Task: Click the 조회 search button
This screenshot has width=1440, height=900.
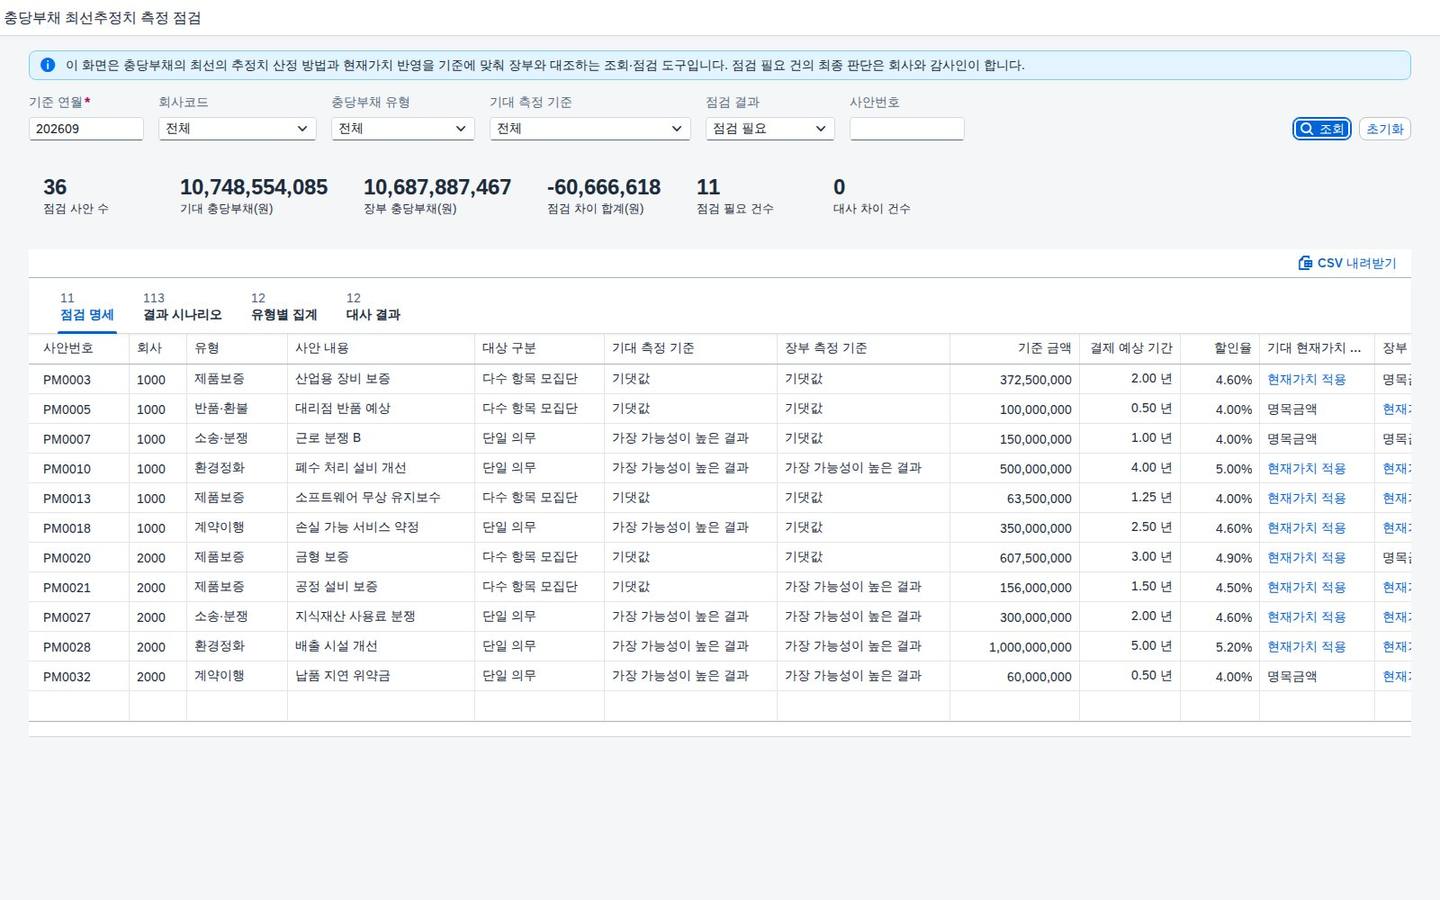Action: [x=1321, y=129]
